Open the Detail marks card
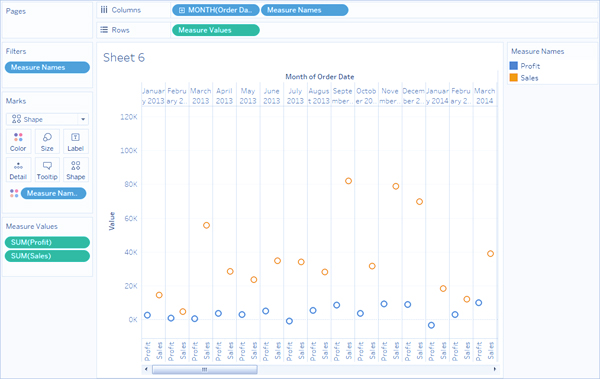The width and height of the screenshot is (600, 379). pyautogui.click(x=18, y=170)
